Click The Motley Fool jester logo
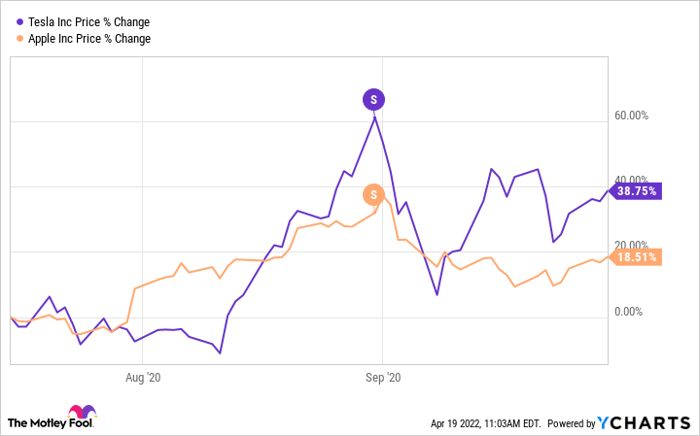 tap(79, 415)
